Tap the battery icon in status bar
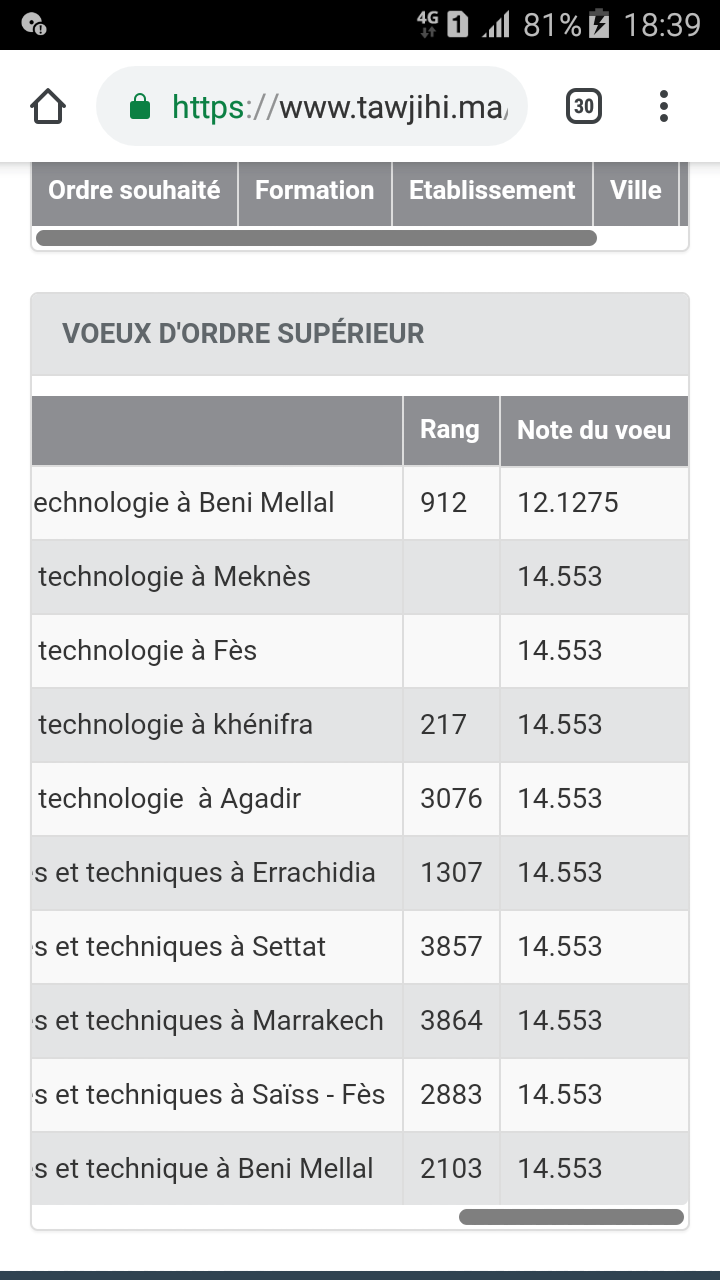Image resolution: width=720 pixels, height=1280 pixels. click(x=598, y=24)
